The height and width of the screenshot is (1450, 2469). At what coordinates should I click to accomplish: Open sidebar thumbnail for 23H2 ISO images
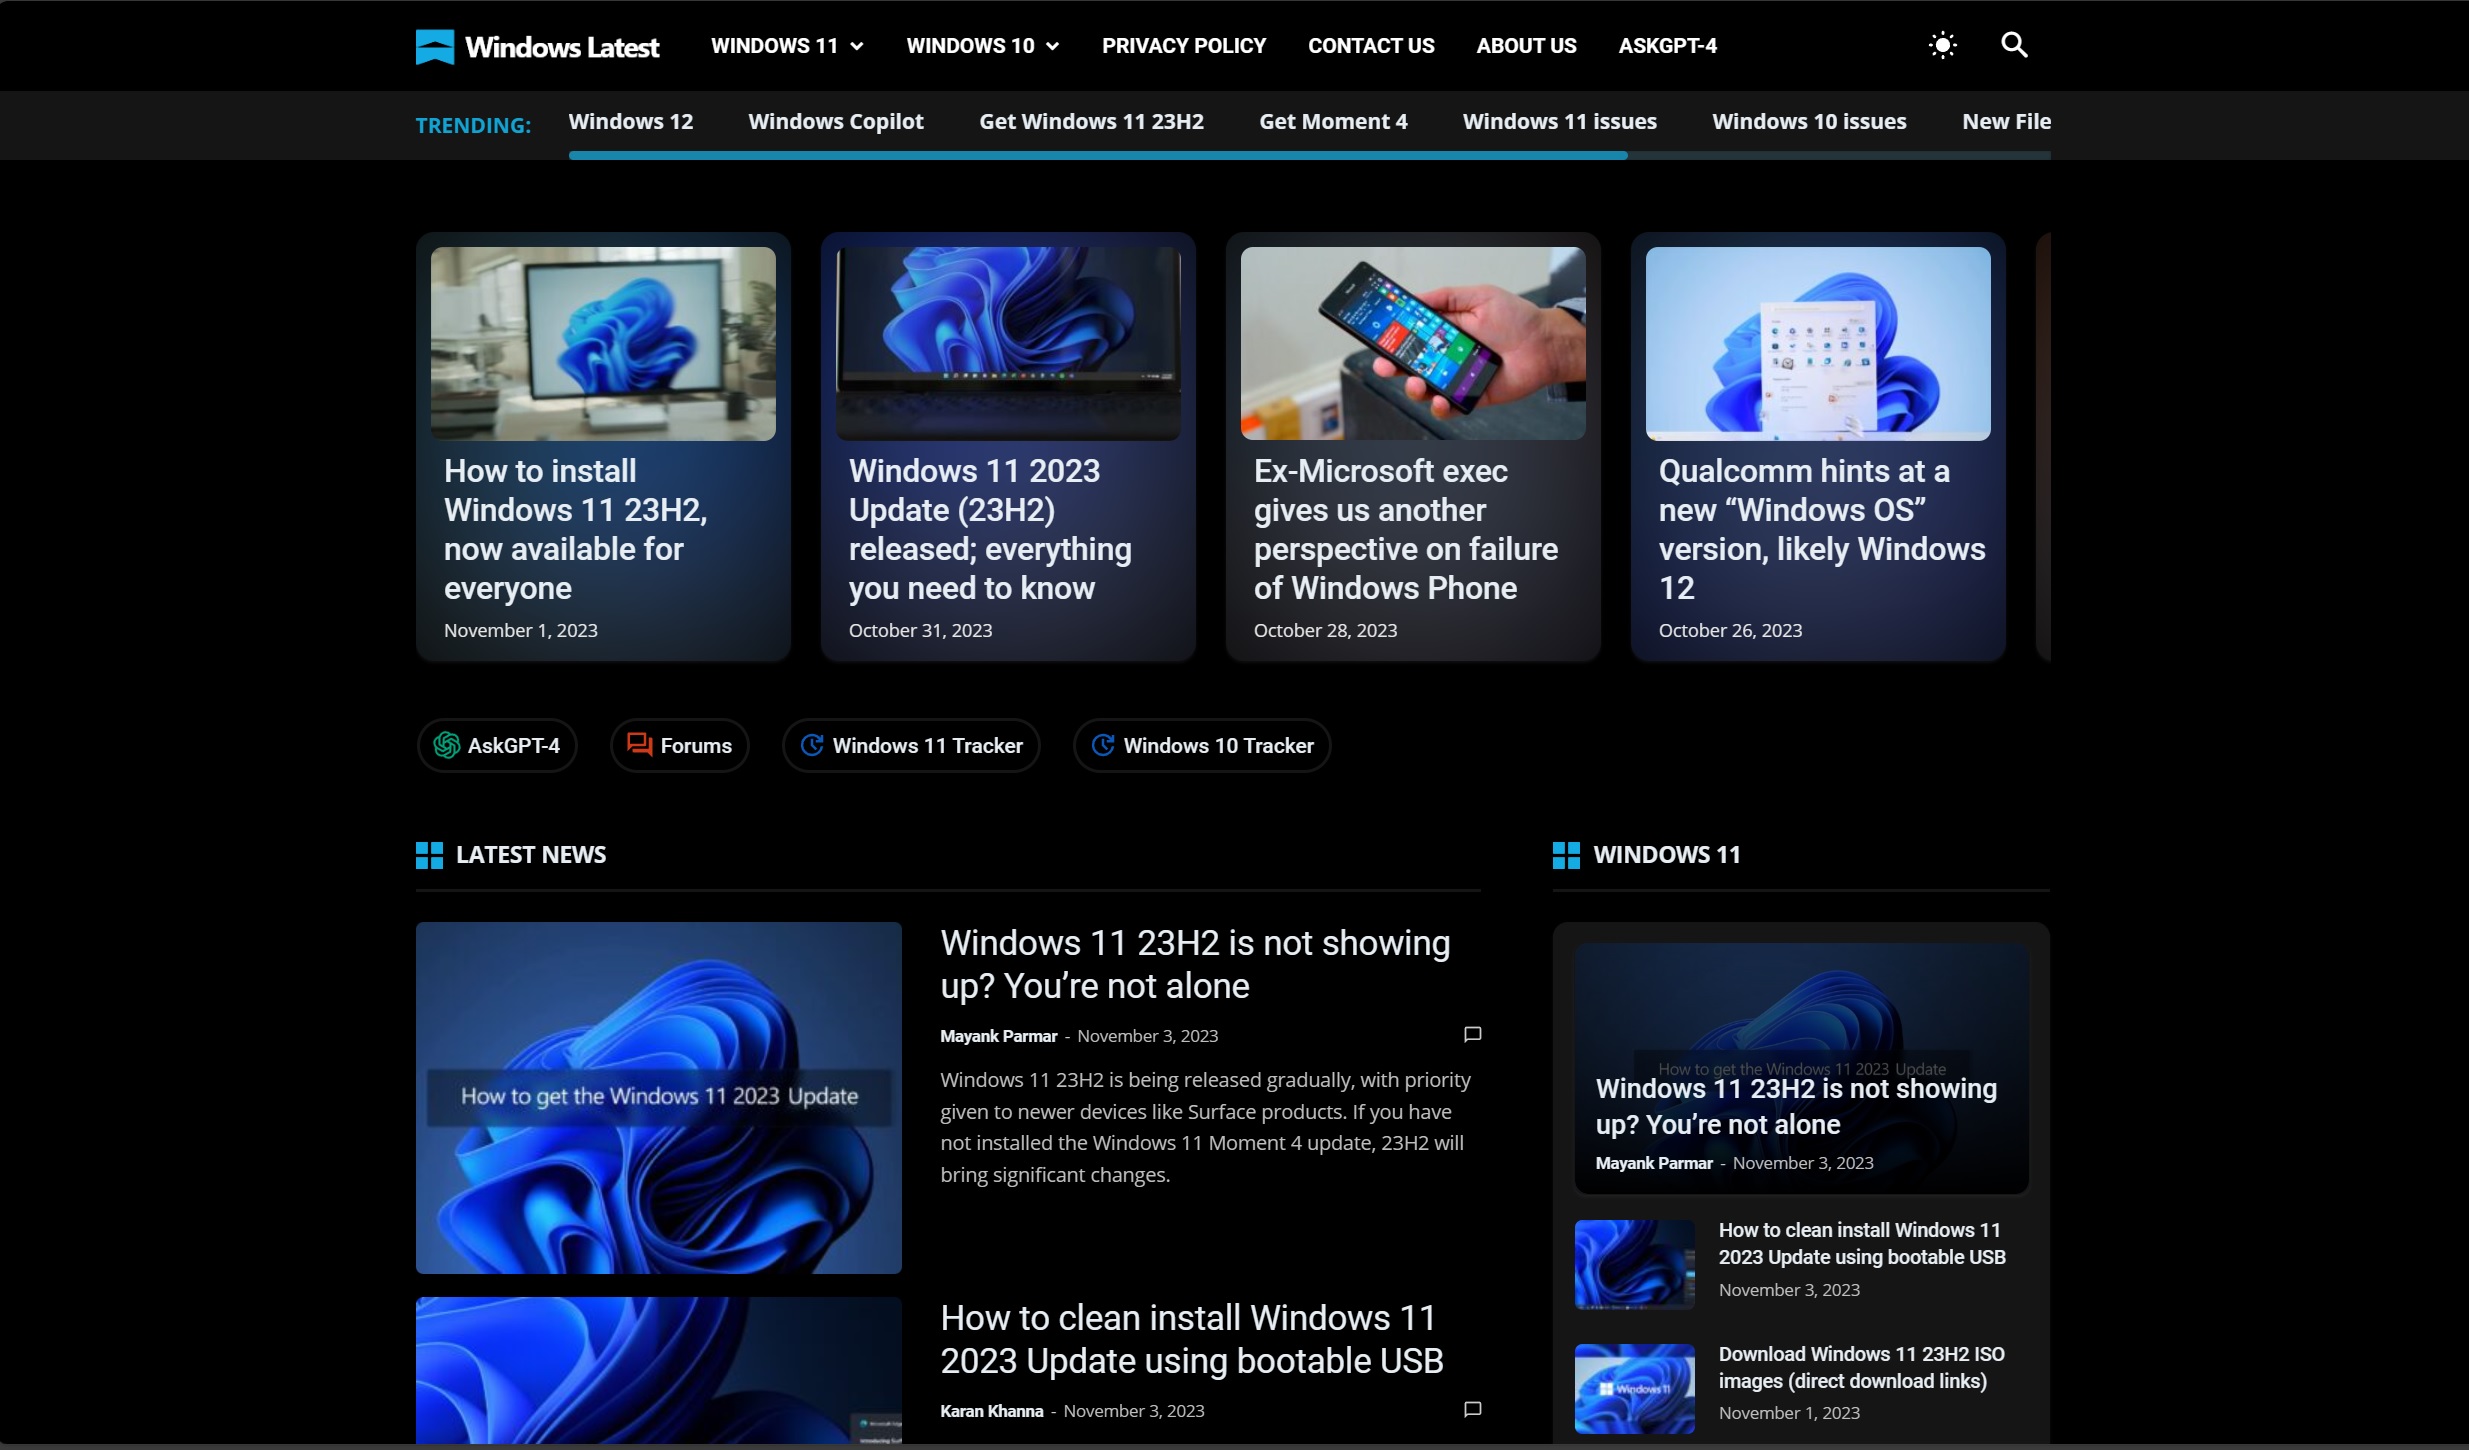tap(1634, 1388)
